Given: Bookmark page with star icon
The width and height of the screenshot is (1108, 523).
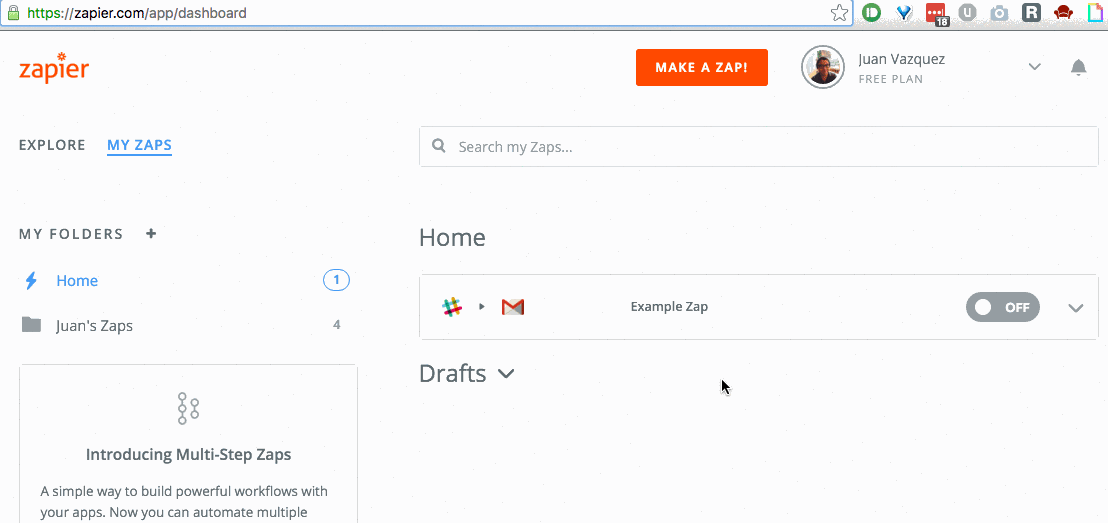Looking at the screenshot, I should (839, 13).
